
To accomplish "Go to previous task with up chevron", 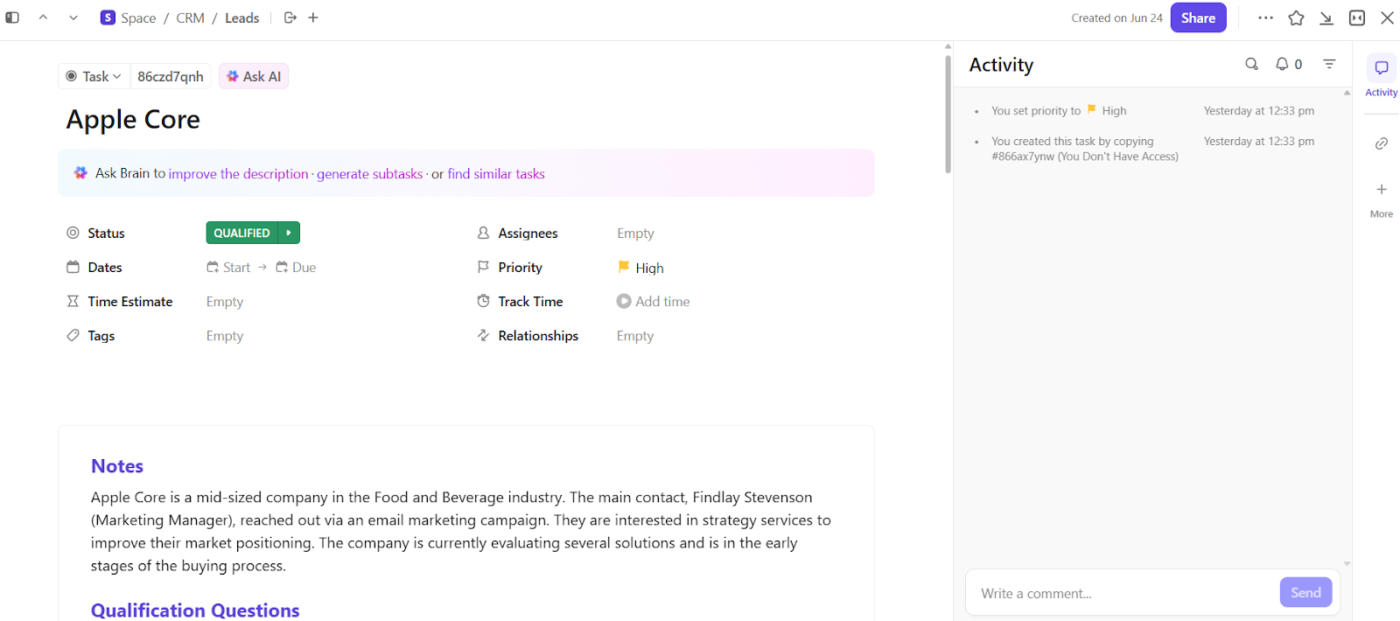I will (x=43, y=18).
